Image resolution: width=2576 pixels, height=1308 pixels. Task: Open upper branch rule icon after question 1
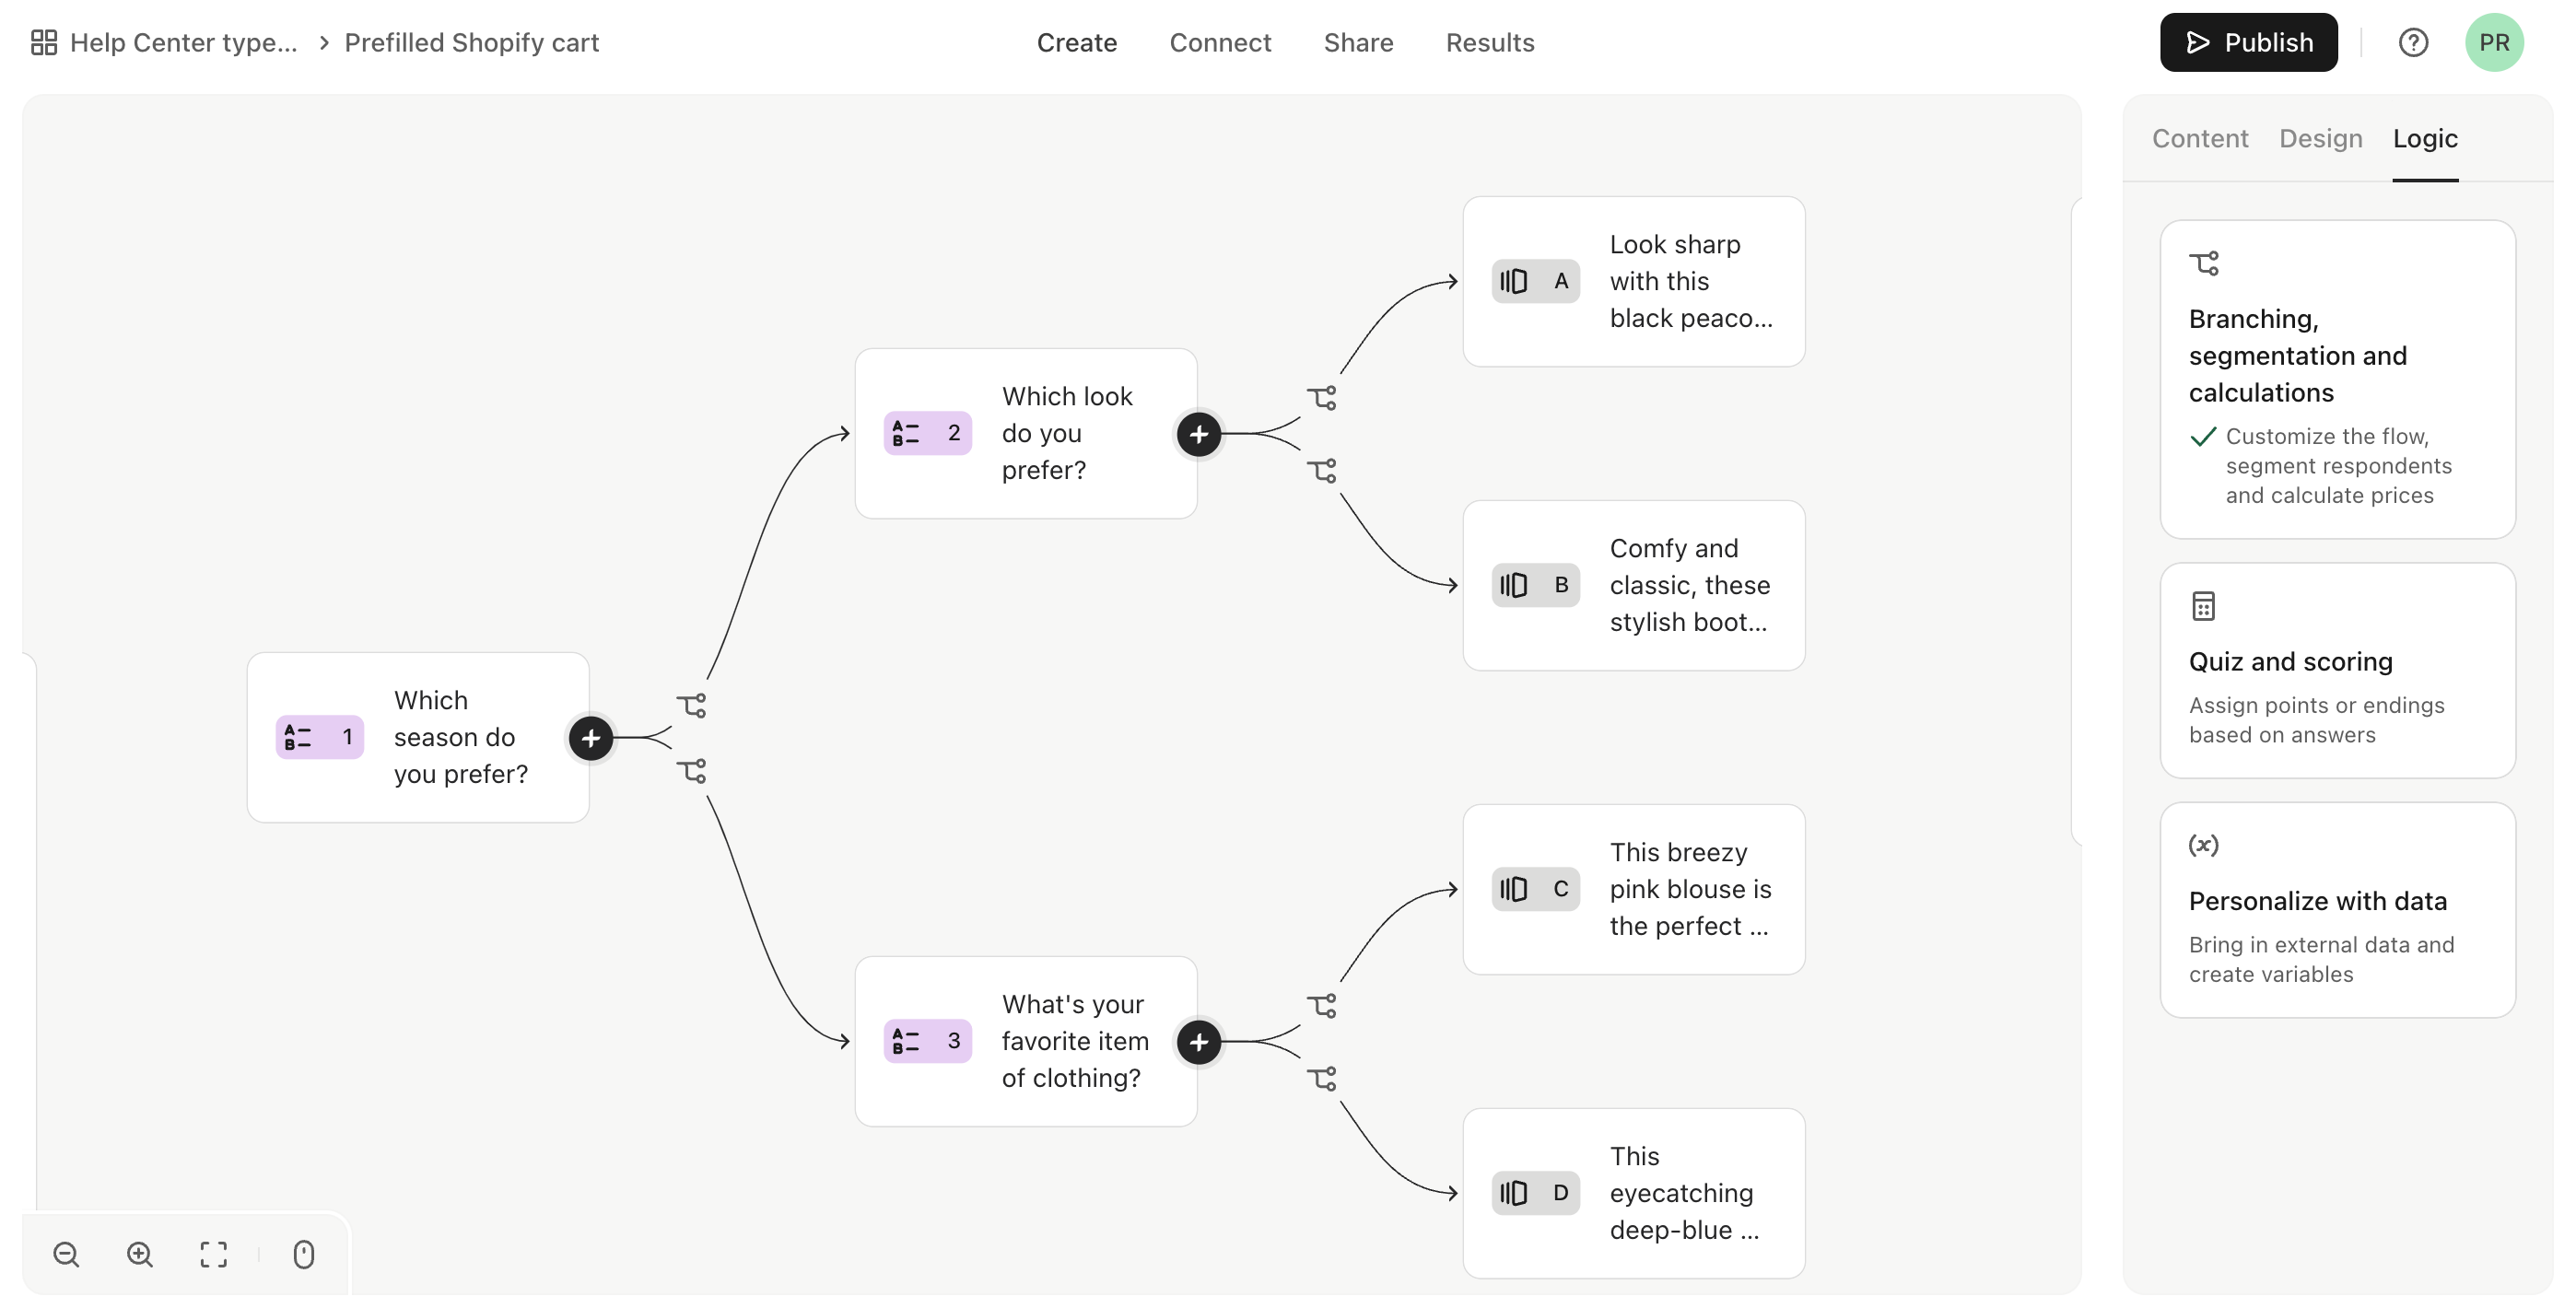coord(692,705)
